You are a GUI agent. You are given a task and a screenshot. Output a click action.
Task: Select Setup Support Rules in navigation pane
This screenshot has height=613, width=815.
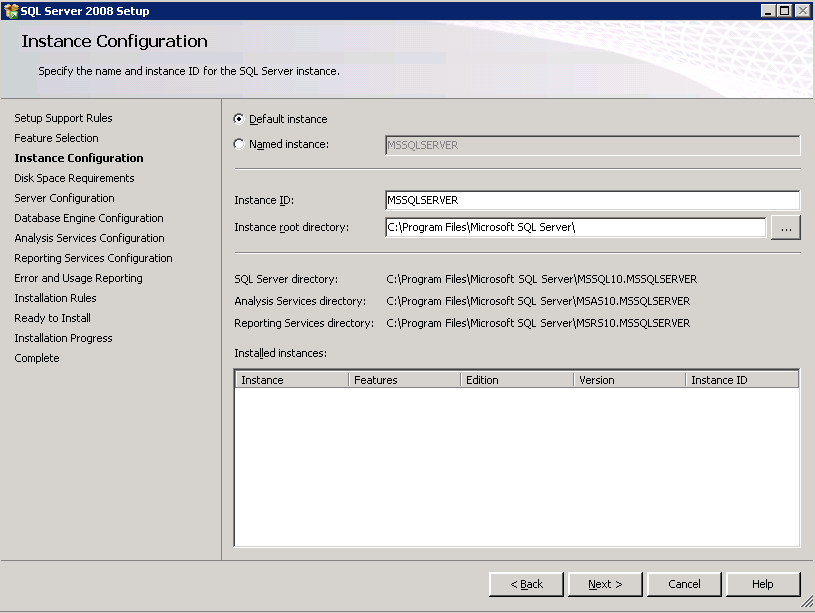coord(63,118)
